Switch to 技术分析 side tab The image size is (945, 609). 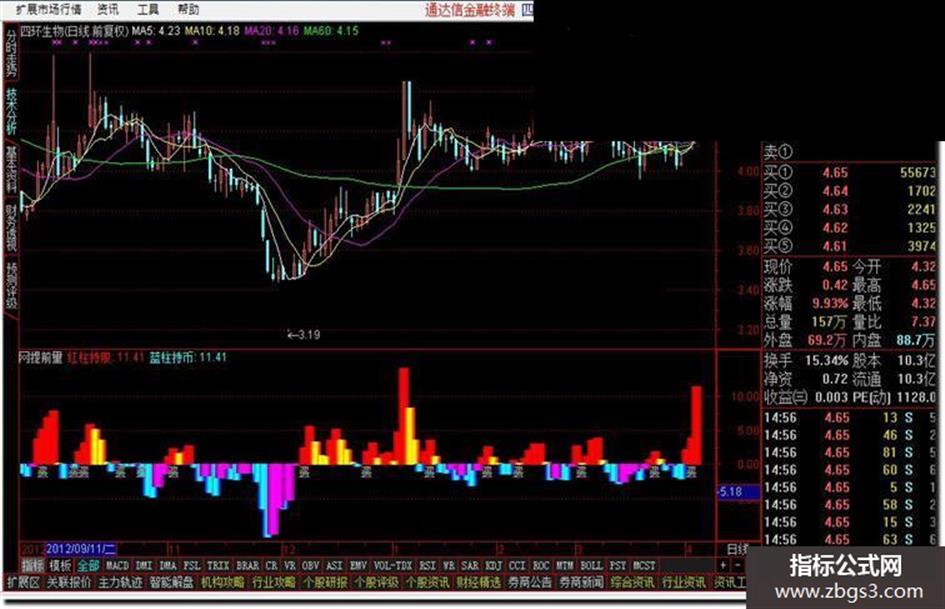(11, 111)
